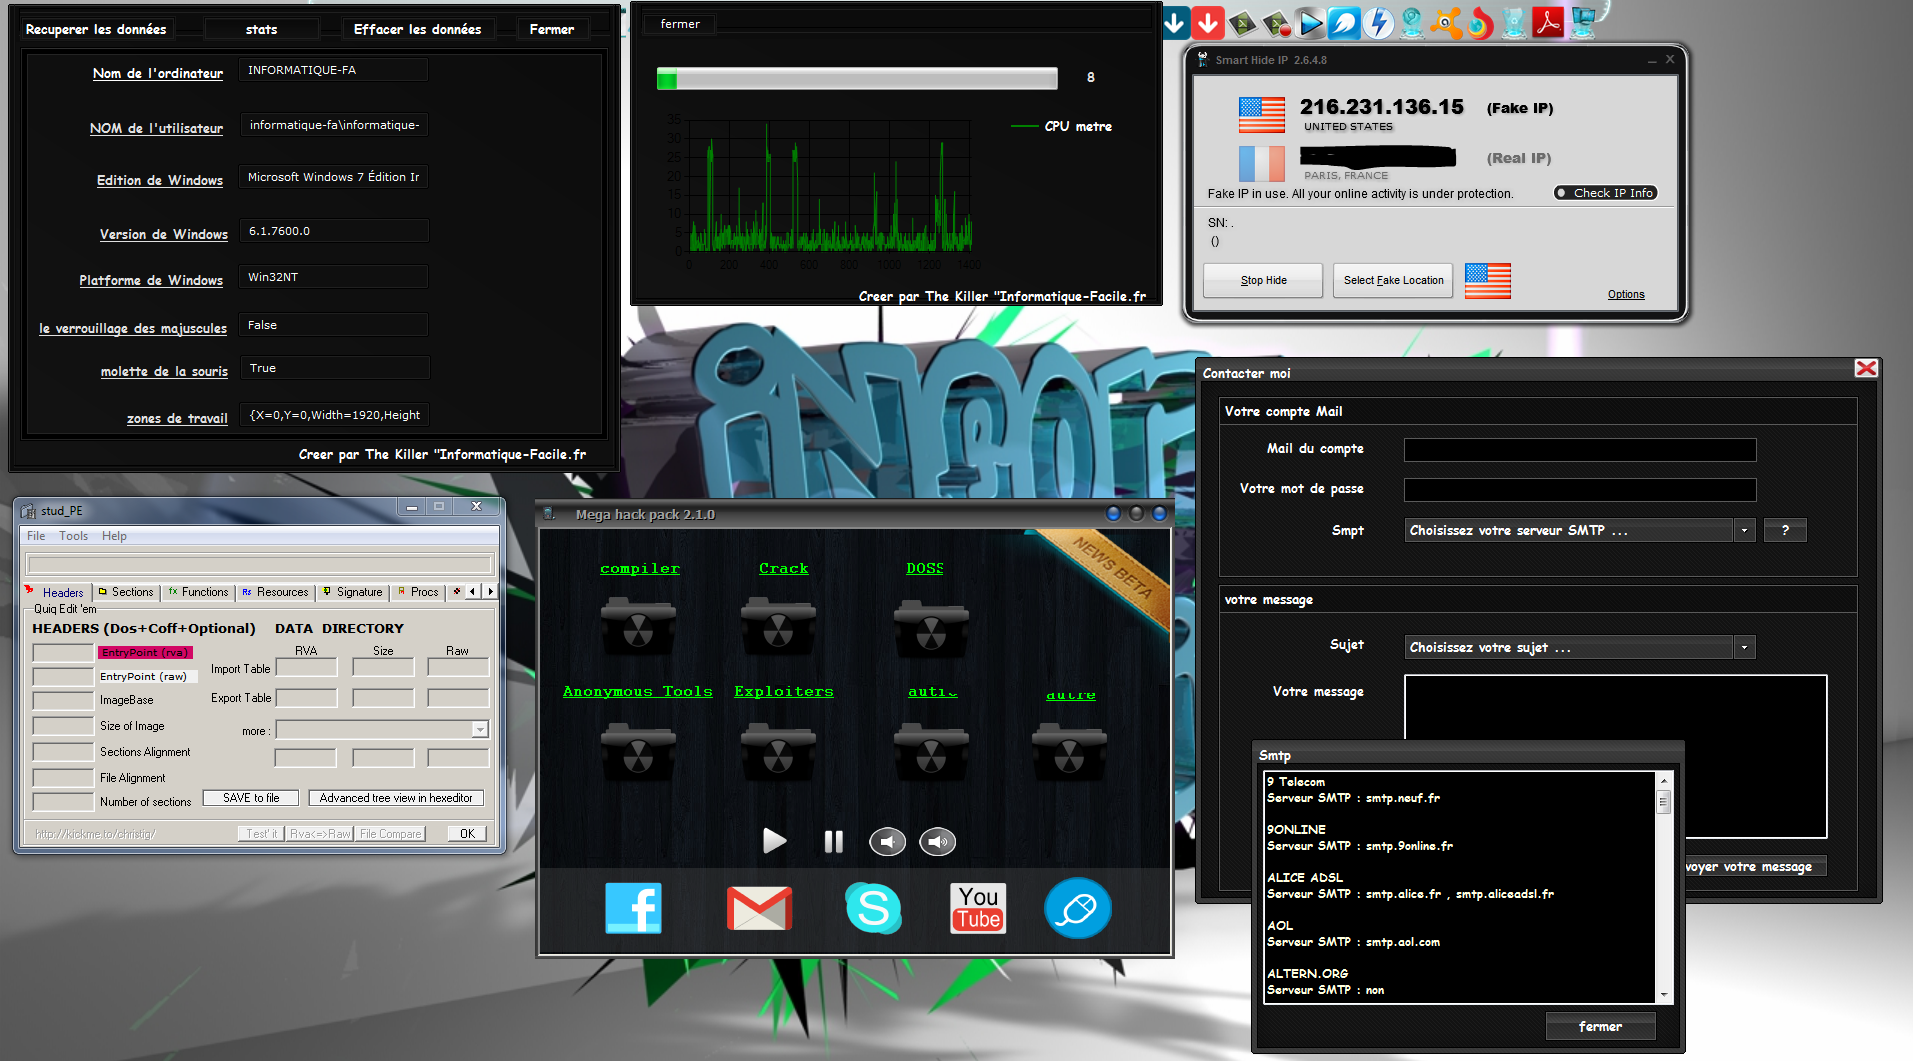1913x1061 pixels.
Task: Click fermer in the Smtp window
Action: point(1600,1027)
